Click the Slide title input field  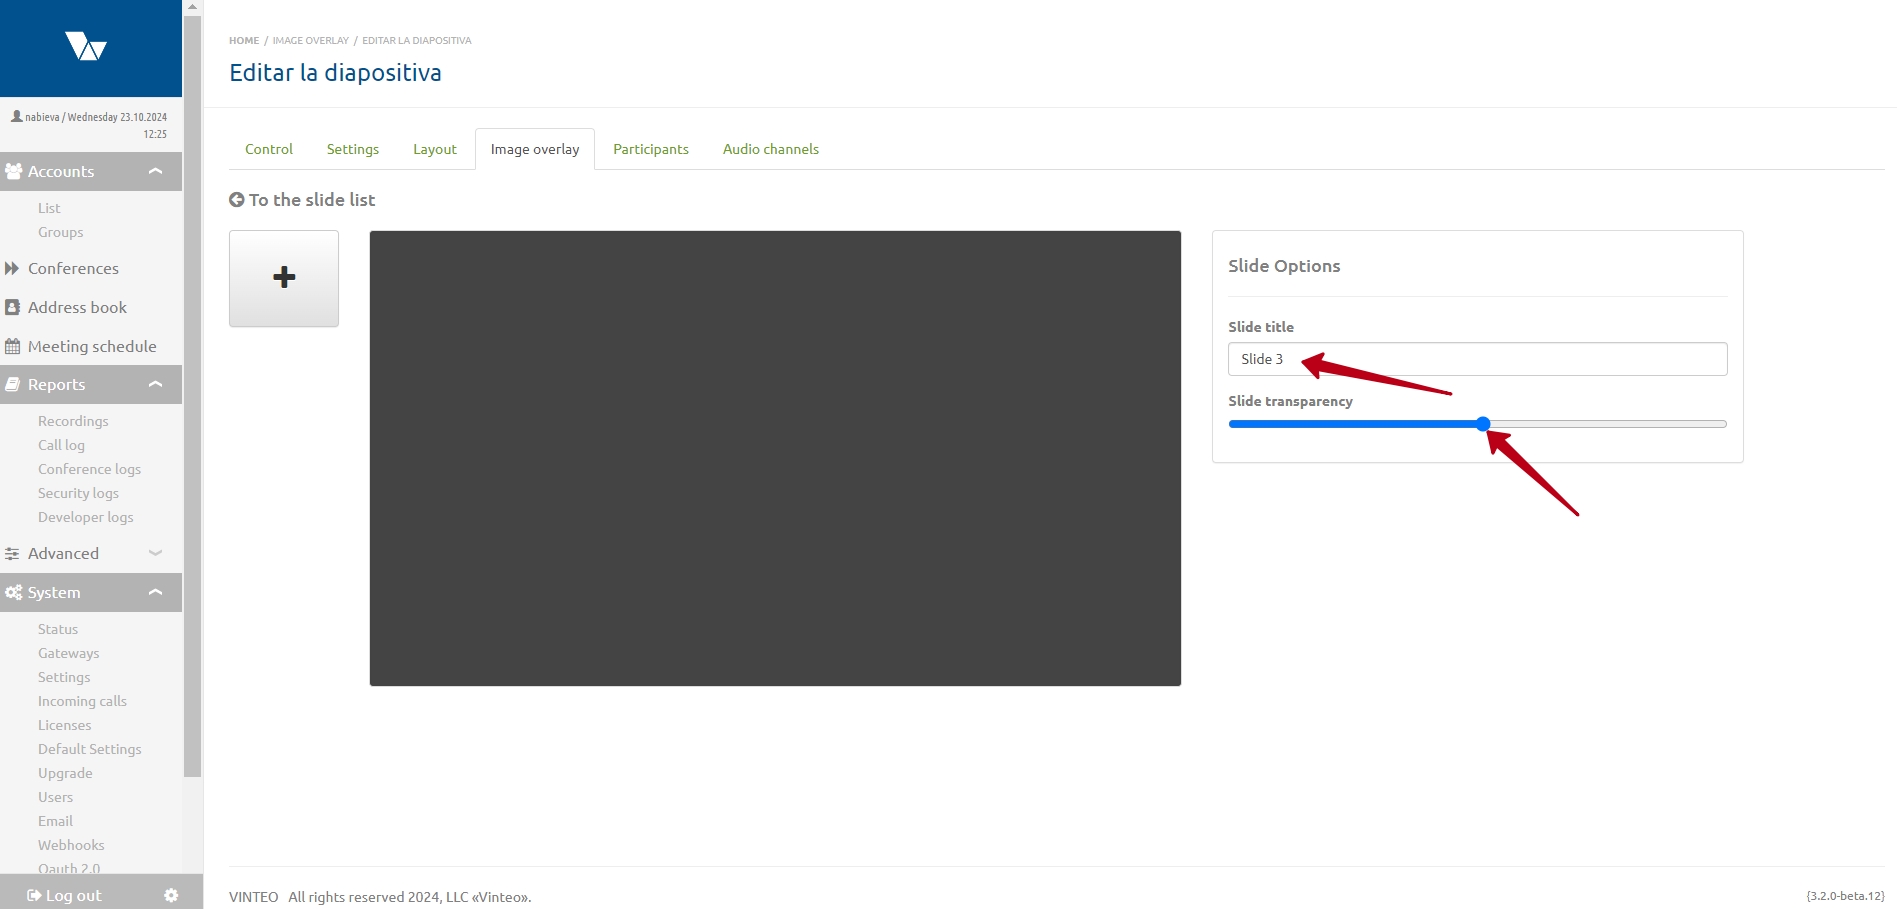[1477, 359]
